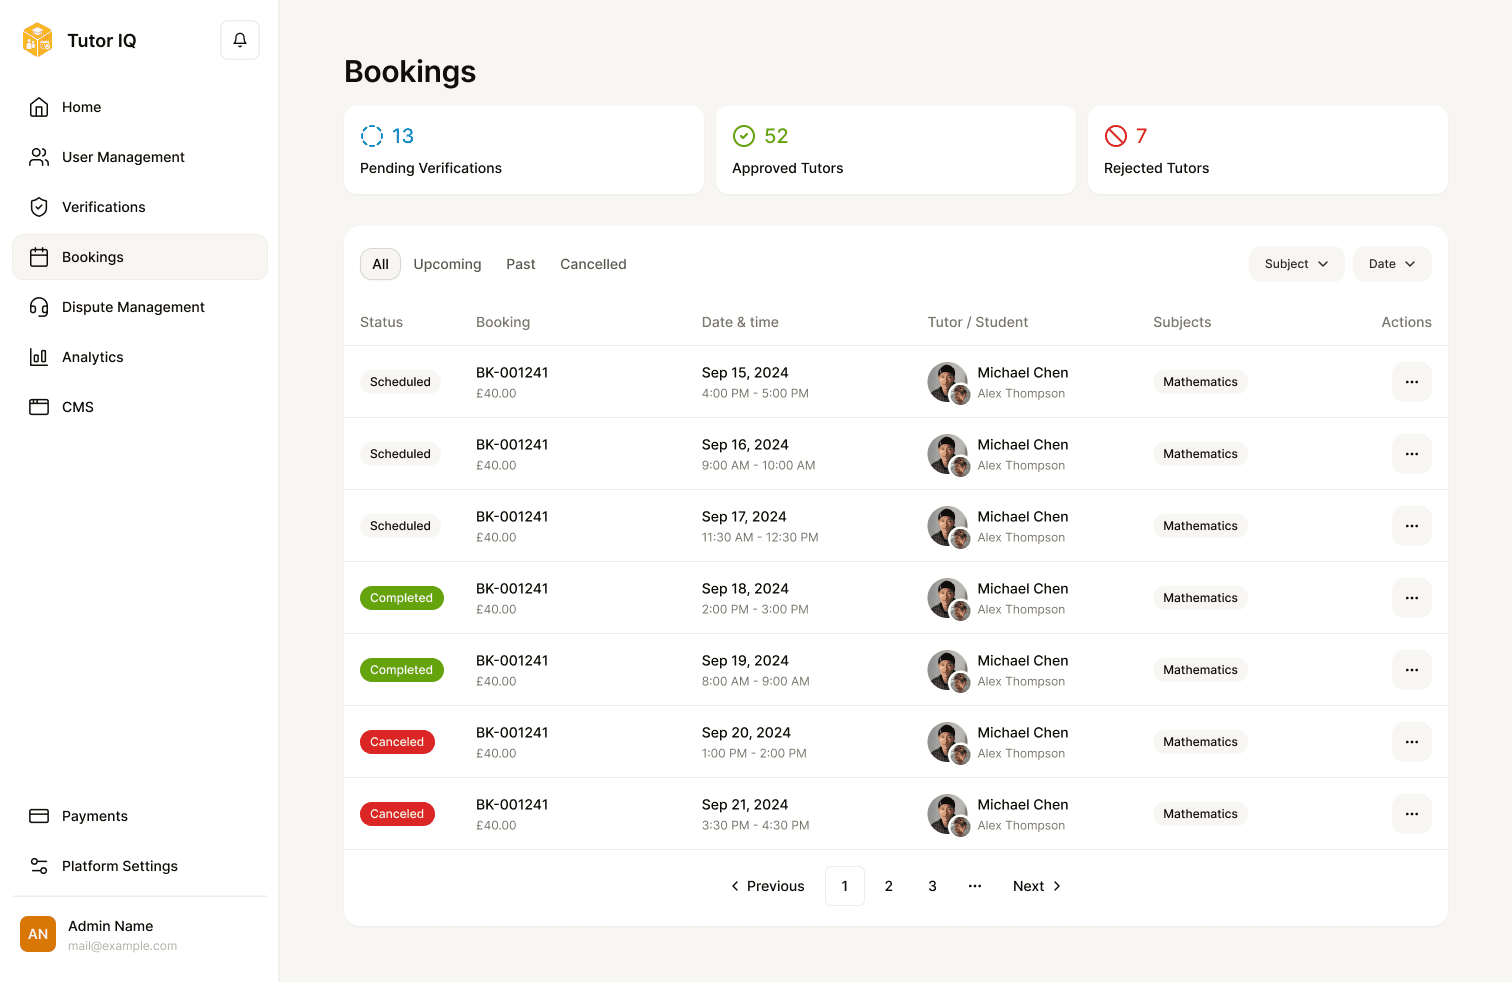
Task: Click the Admin Name profile text
Action: 111,926
